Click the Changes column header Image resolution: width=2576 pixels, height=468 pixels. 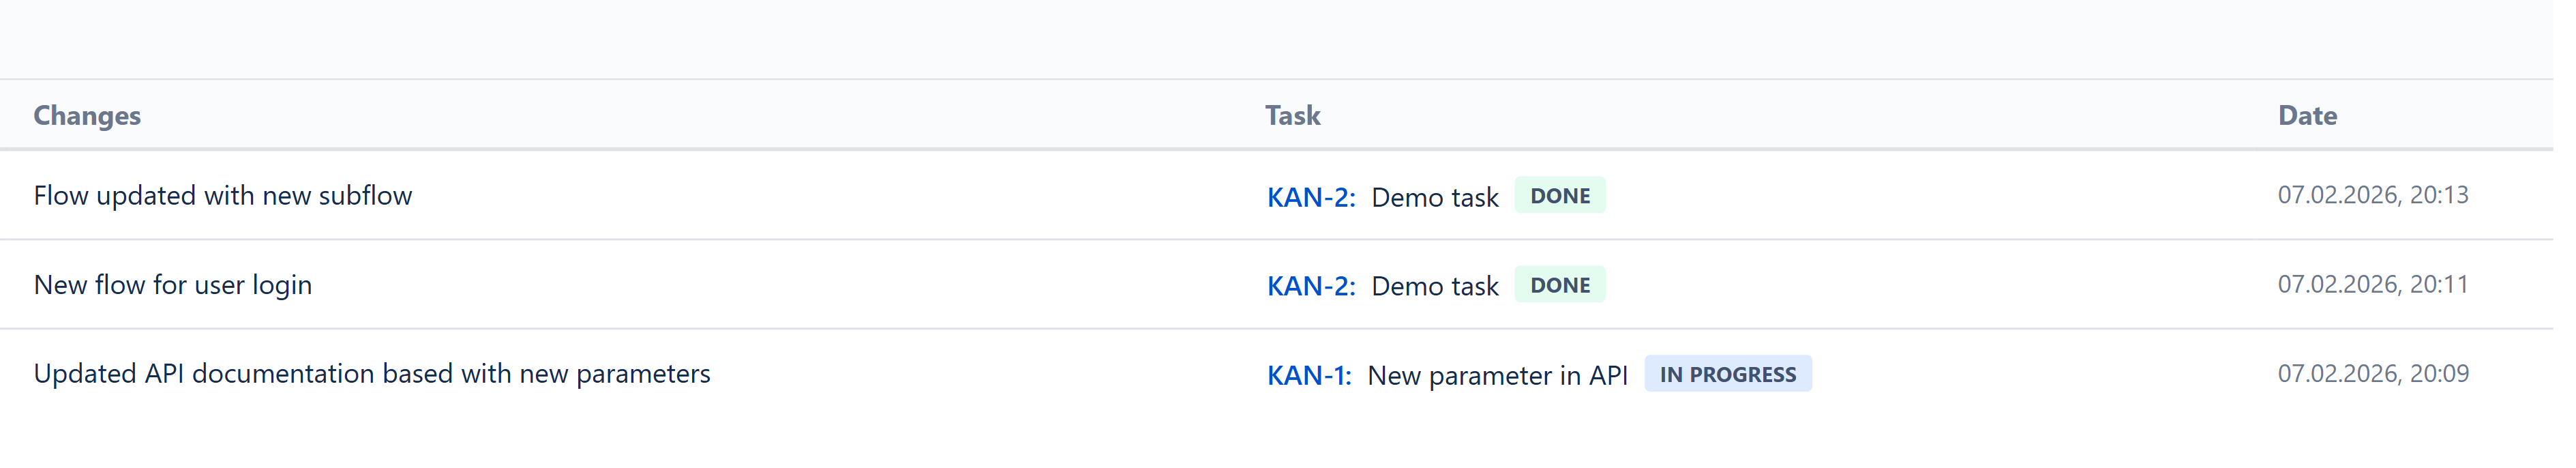pyautogui.click(x=88, y=116)
